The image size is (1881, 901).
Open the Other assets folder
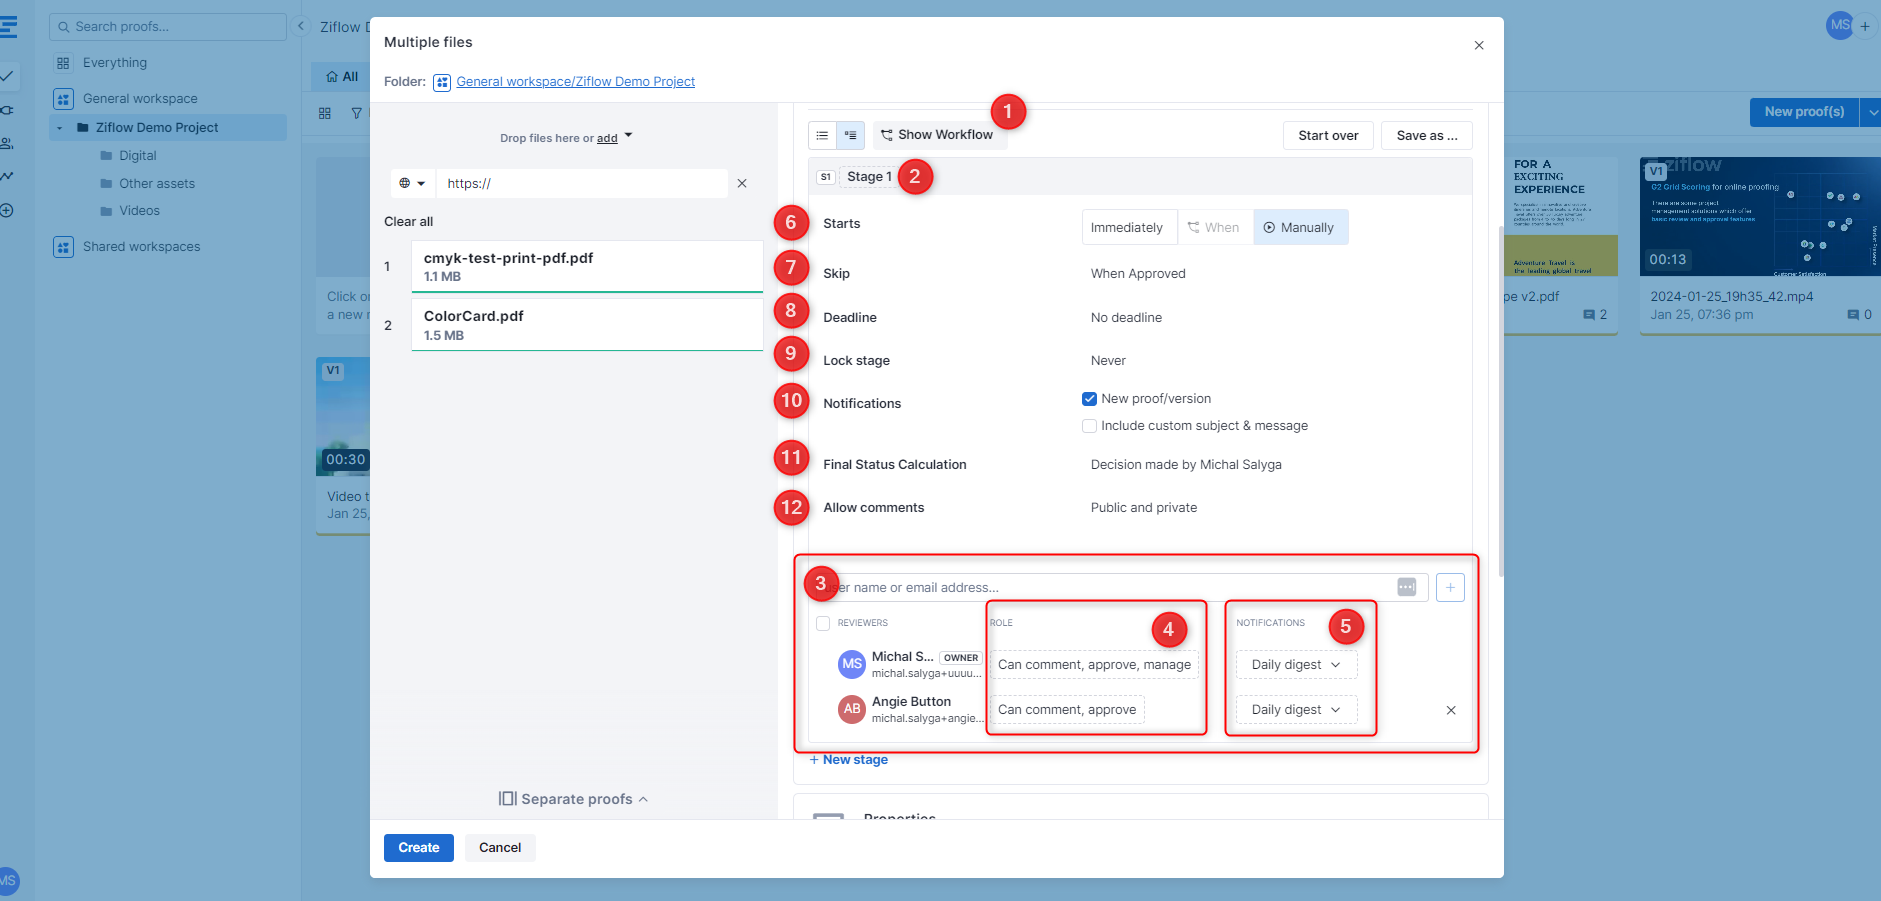(157, 184)
